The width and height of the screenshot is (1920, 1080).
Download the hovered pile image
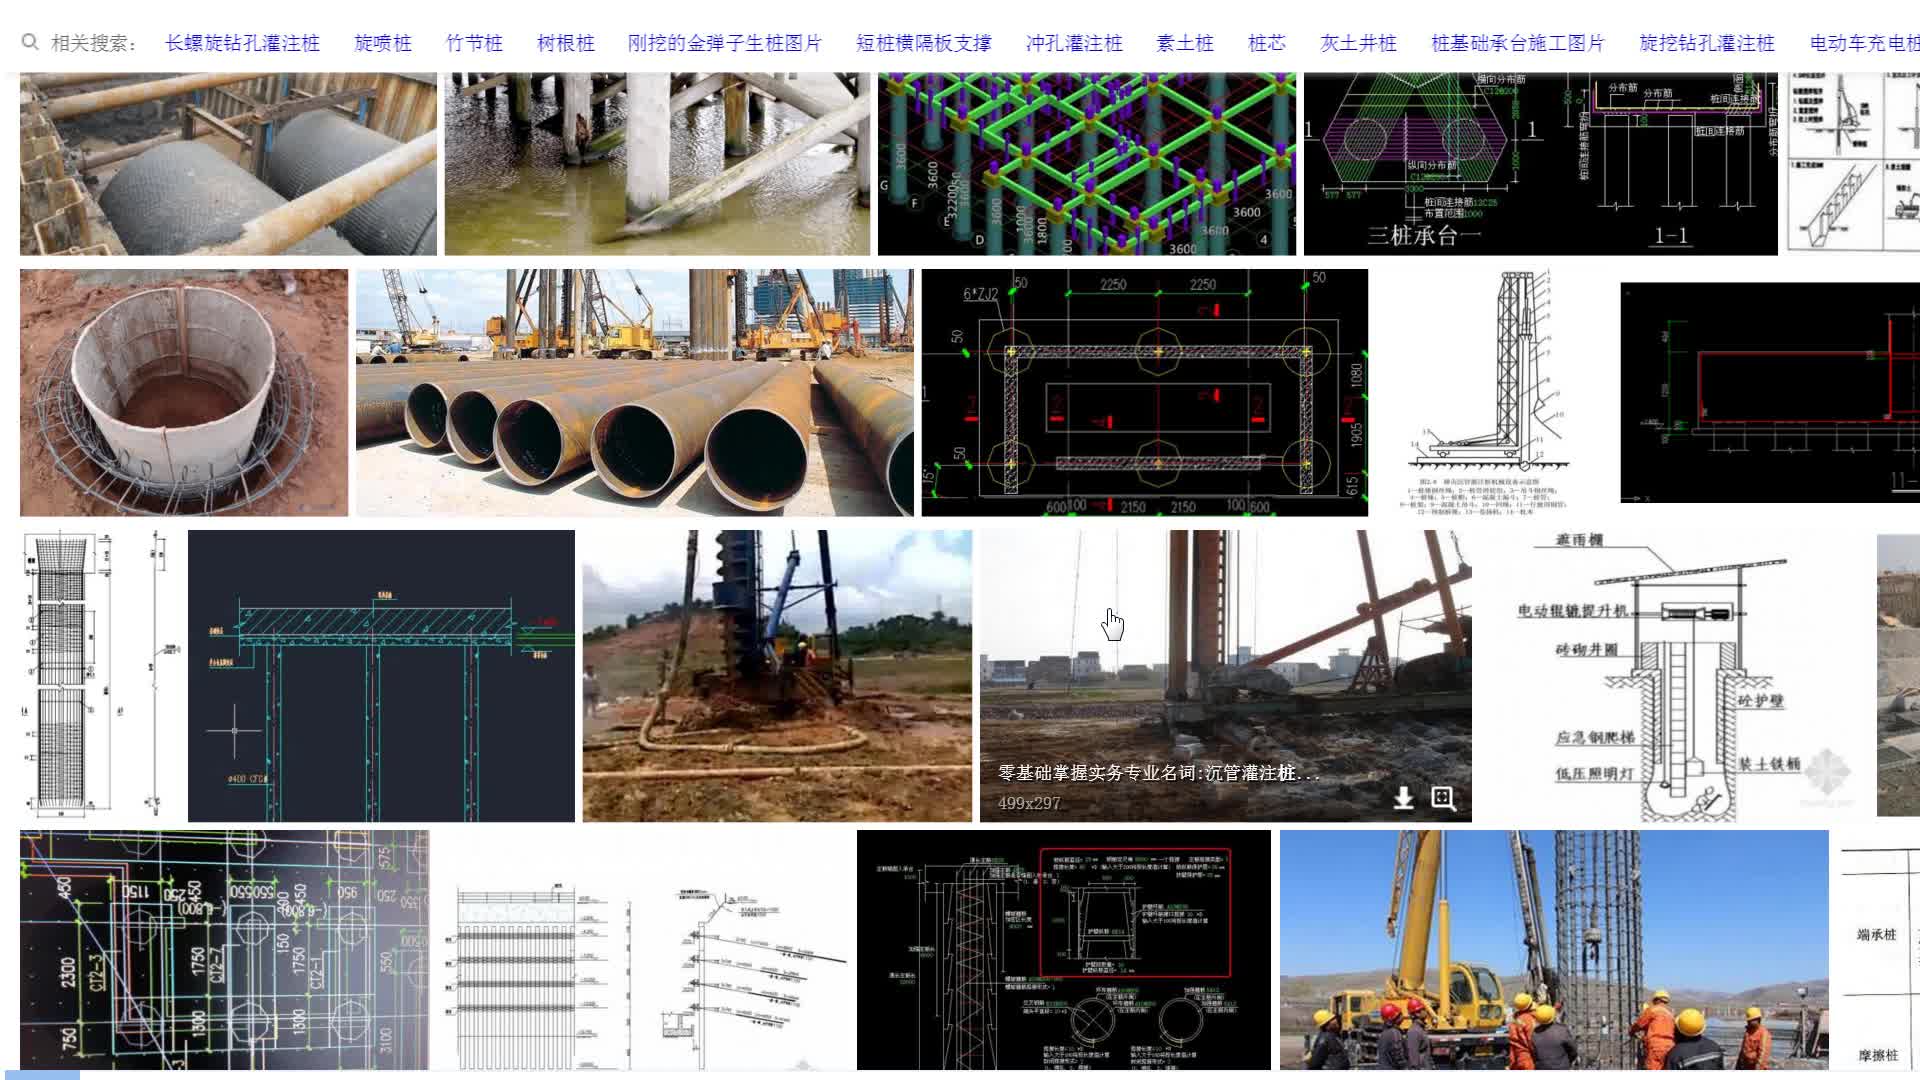1404,797
